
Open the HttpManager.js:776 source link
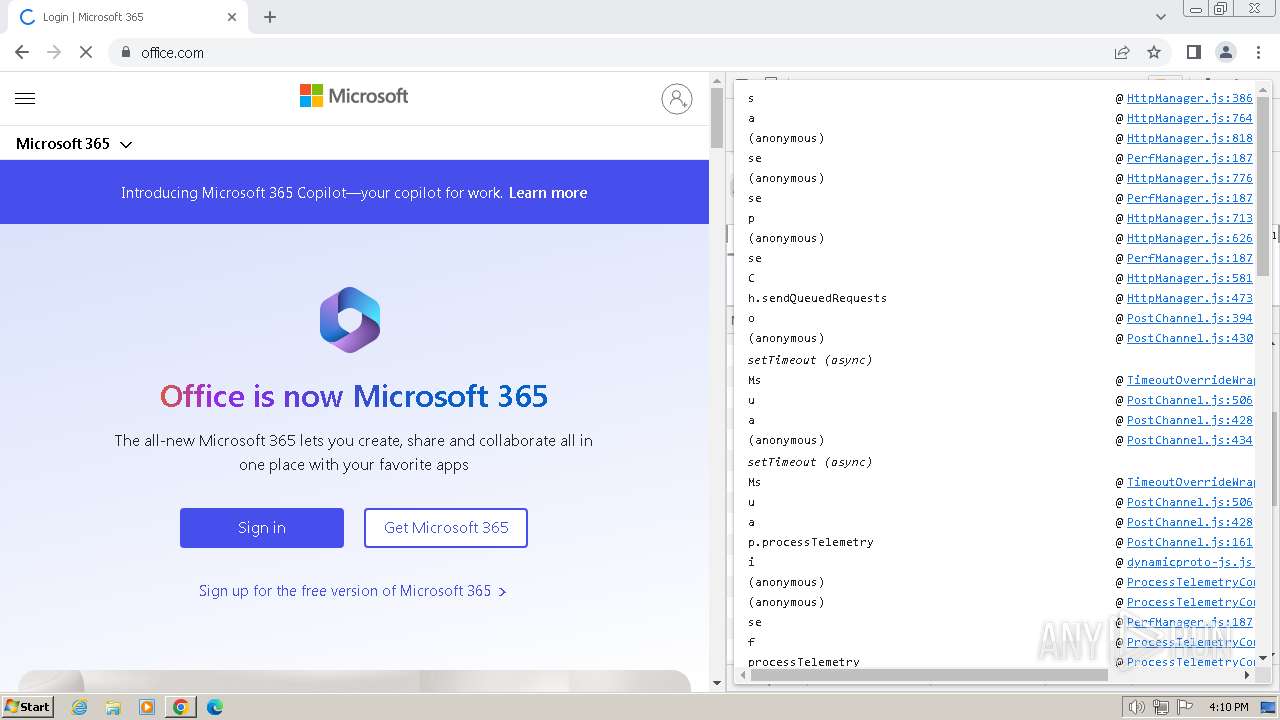point(1189,178)
